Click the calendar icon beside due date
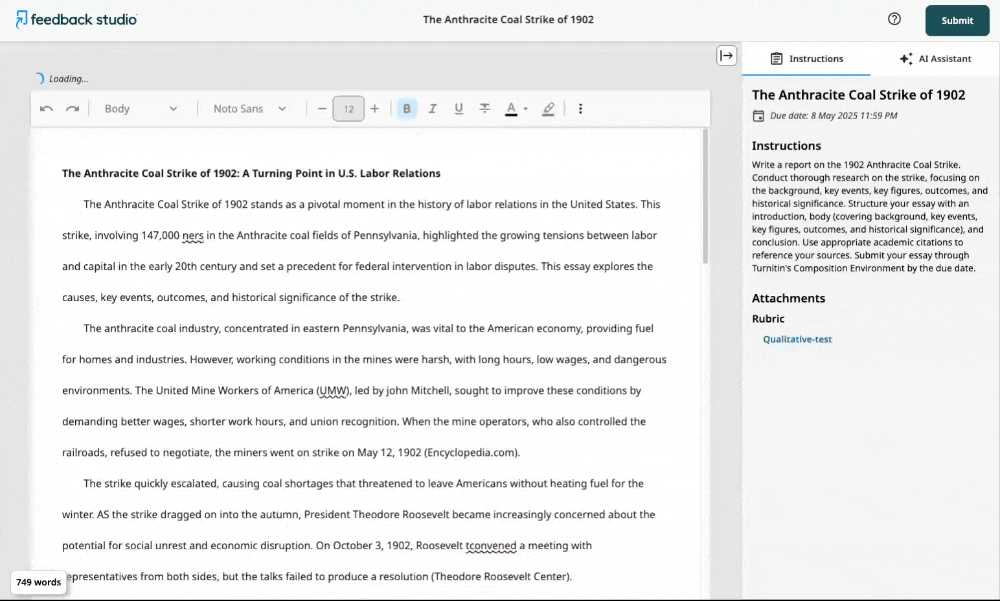Screen dimensions: 1000x601 point(758,115)
